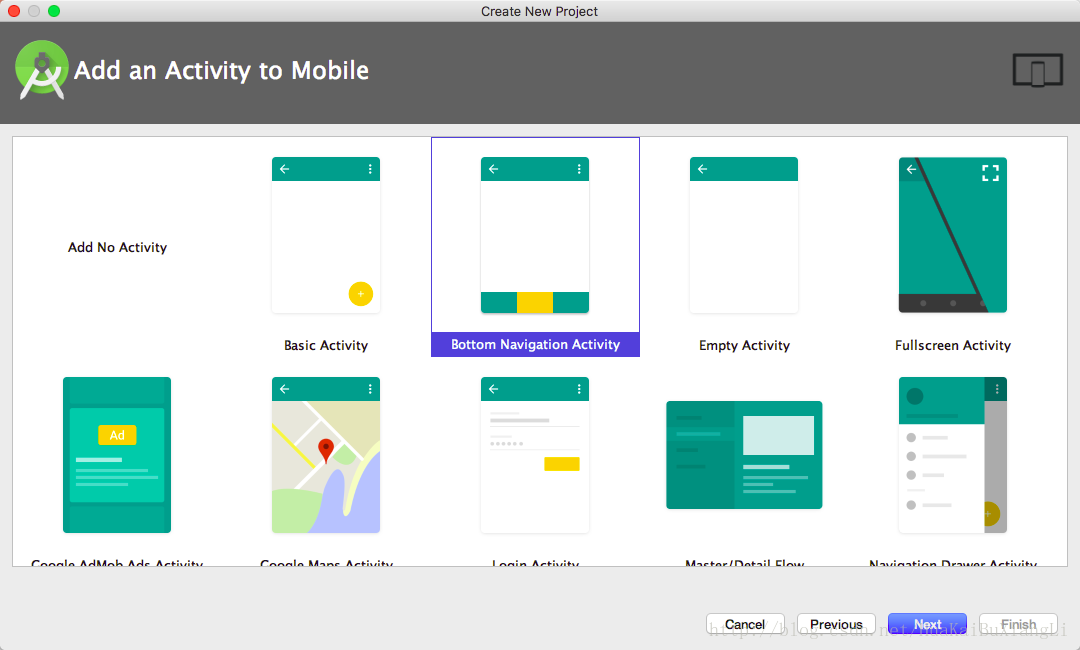Click the Empty Activity label
Image resolution: width=1080 pixels, height=650 pixels.
(744, 345)
